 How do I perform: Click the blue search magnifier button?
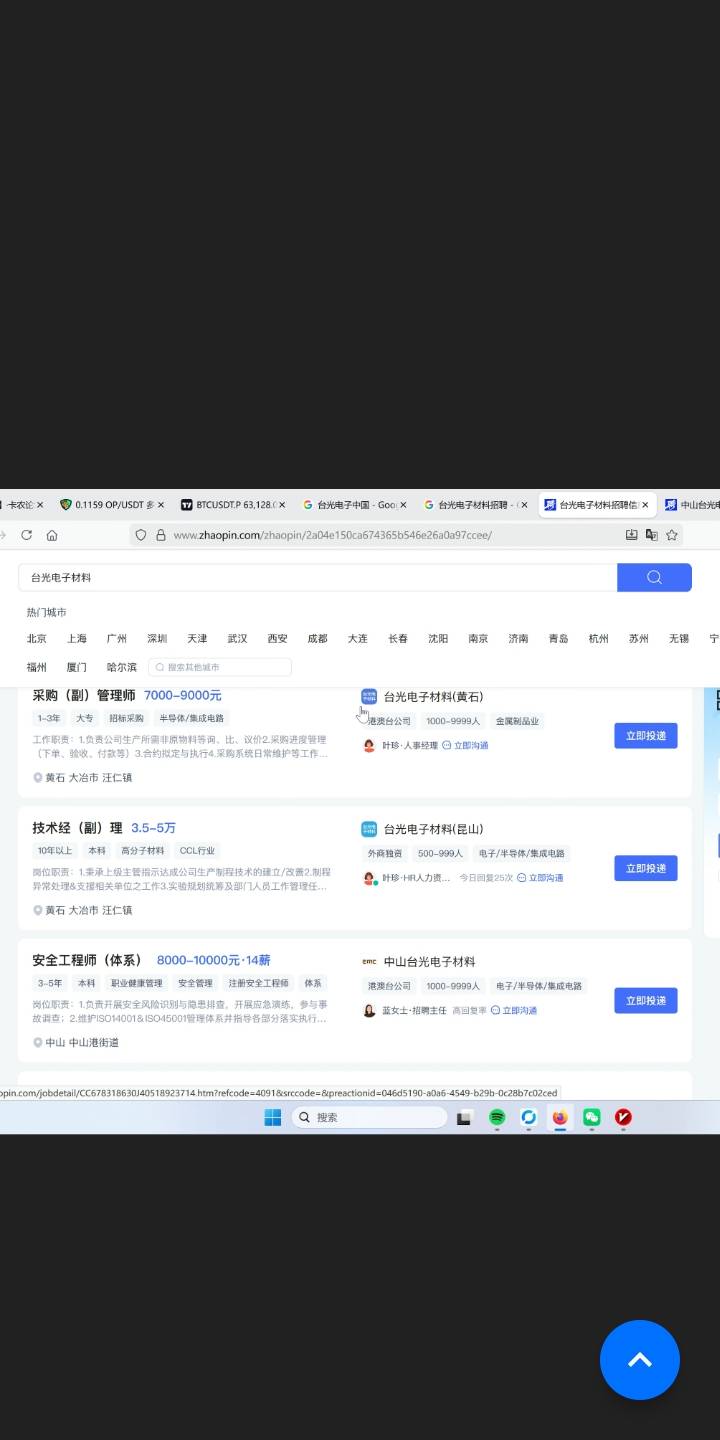tap(654, 577)
